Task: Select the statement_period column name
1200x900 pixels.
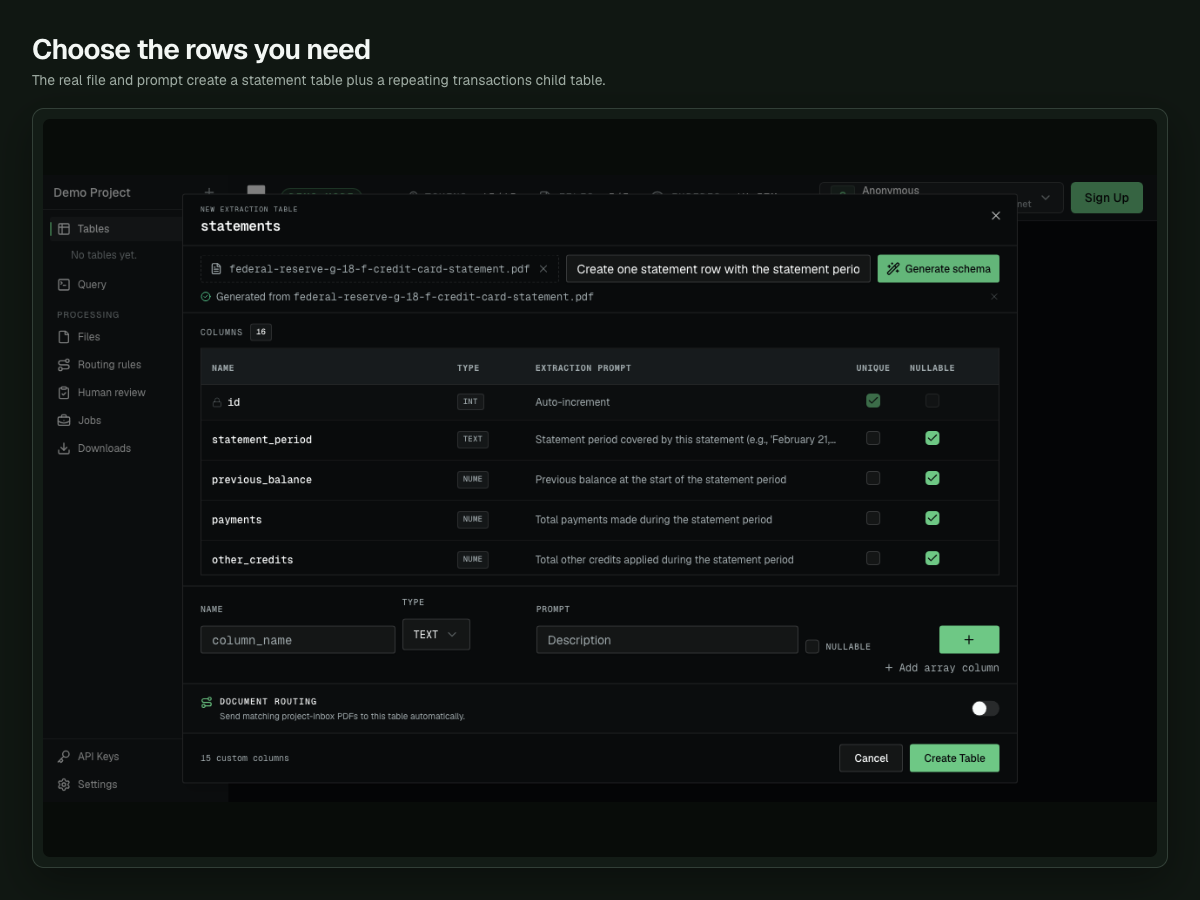Action: (262, 440)
